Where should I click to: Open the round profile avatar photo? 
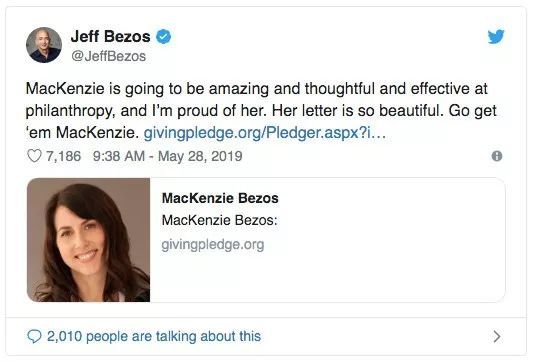tap(44, 45)
